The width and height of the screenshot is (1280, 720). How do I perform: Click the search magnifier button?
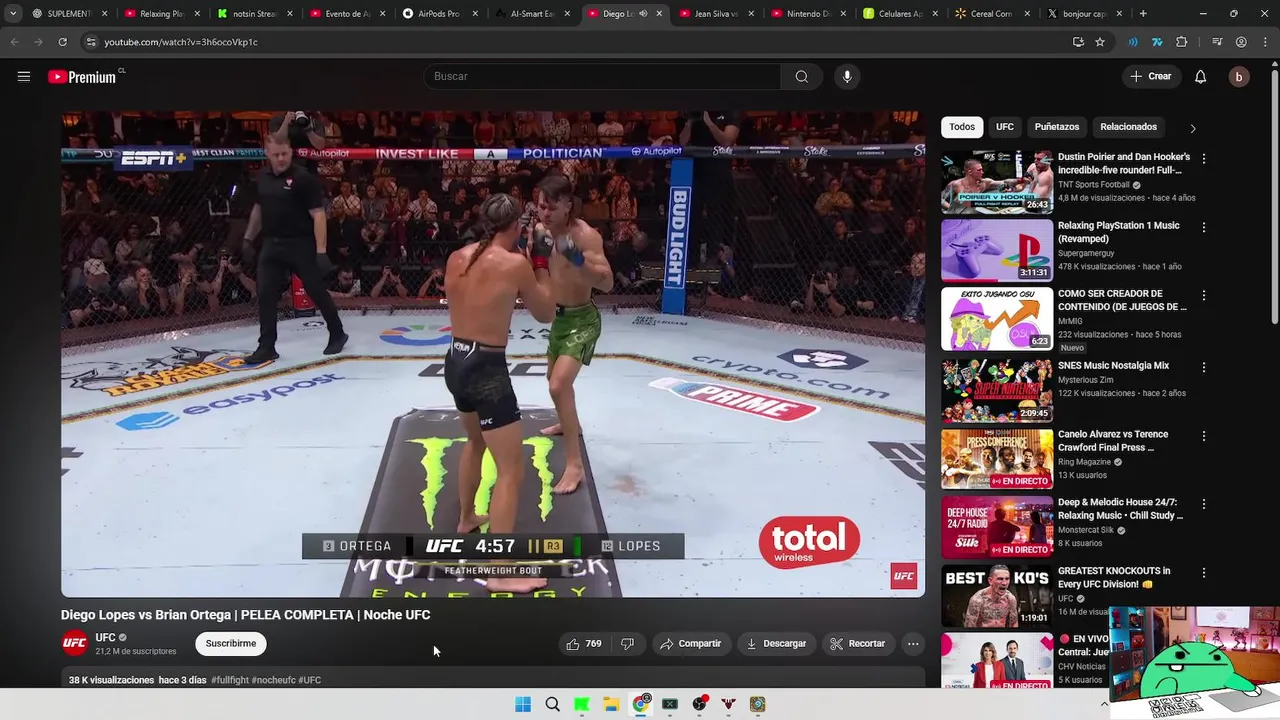pyautogui.click(x=801, y=76)
